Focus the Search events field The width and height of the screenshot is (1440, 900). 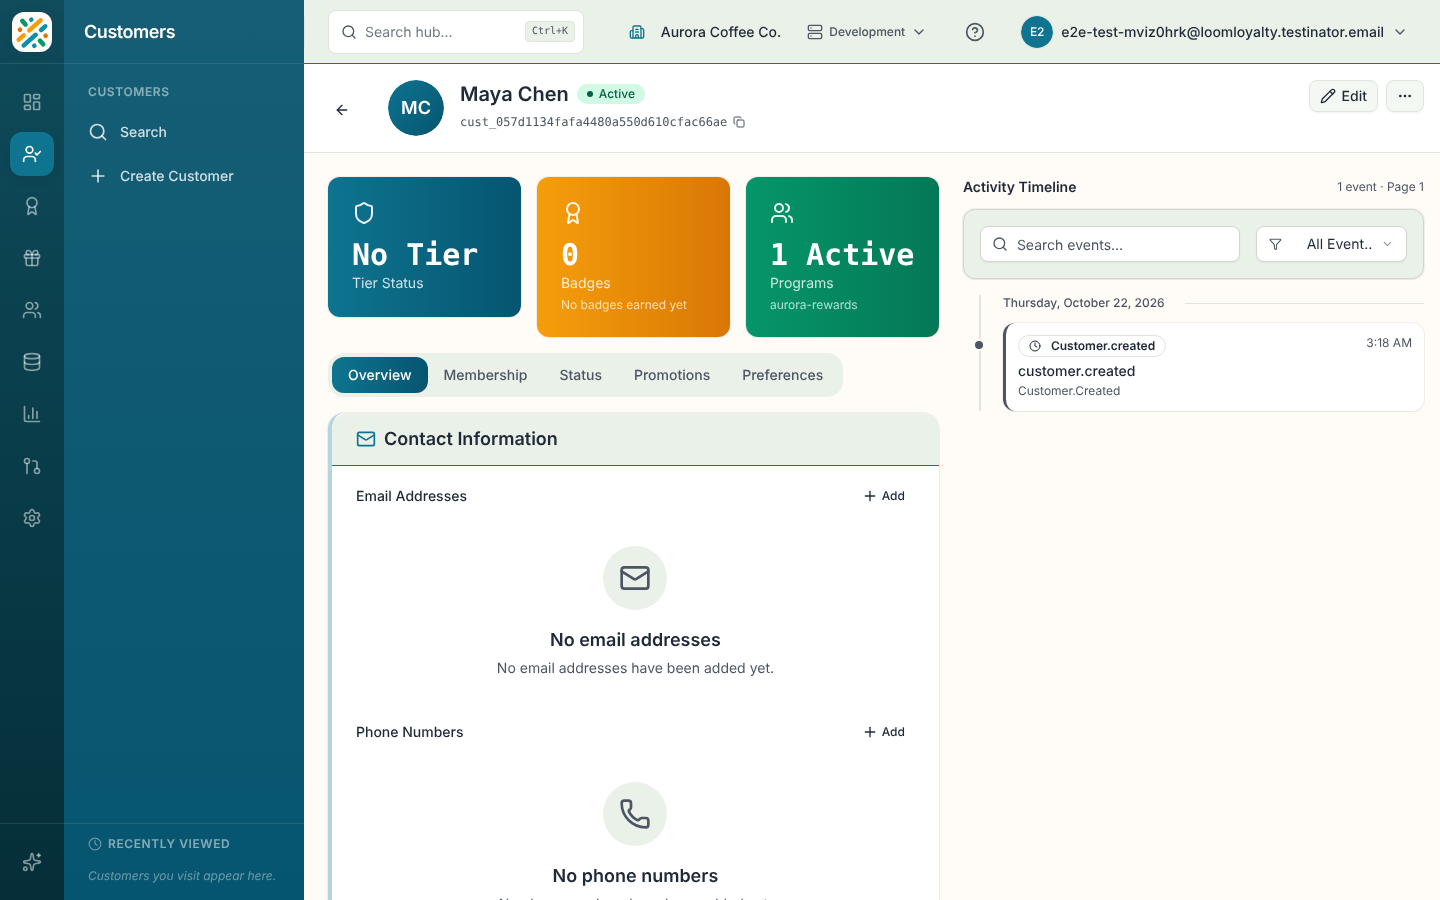click(x=1110, y=244)
